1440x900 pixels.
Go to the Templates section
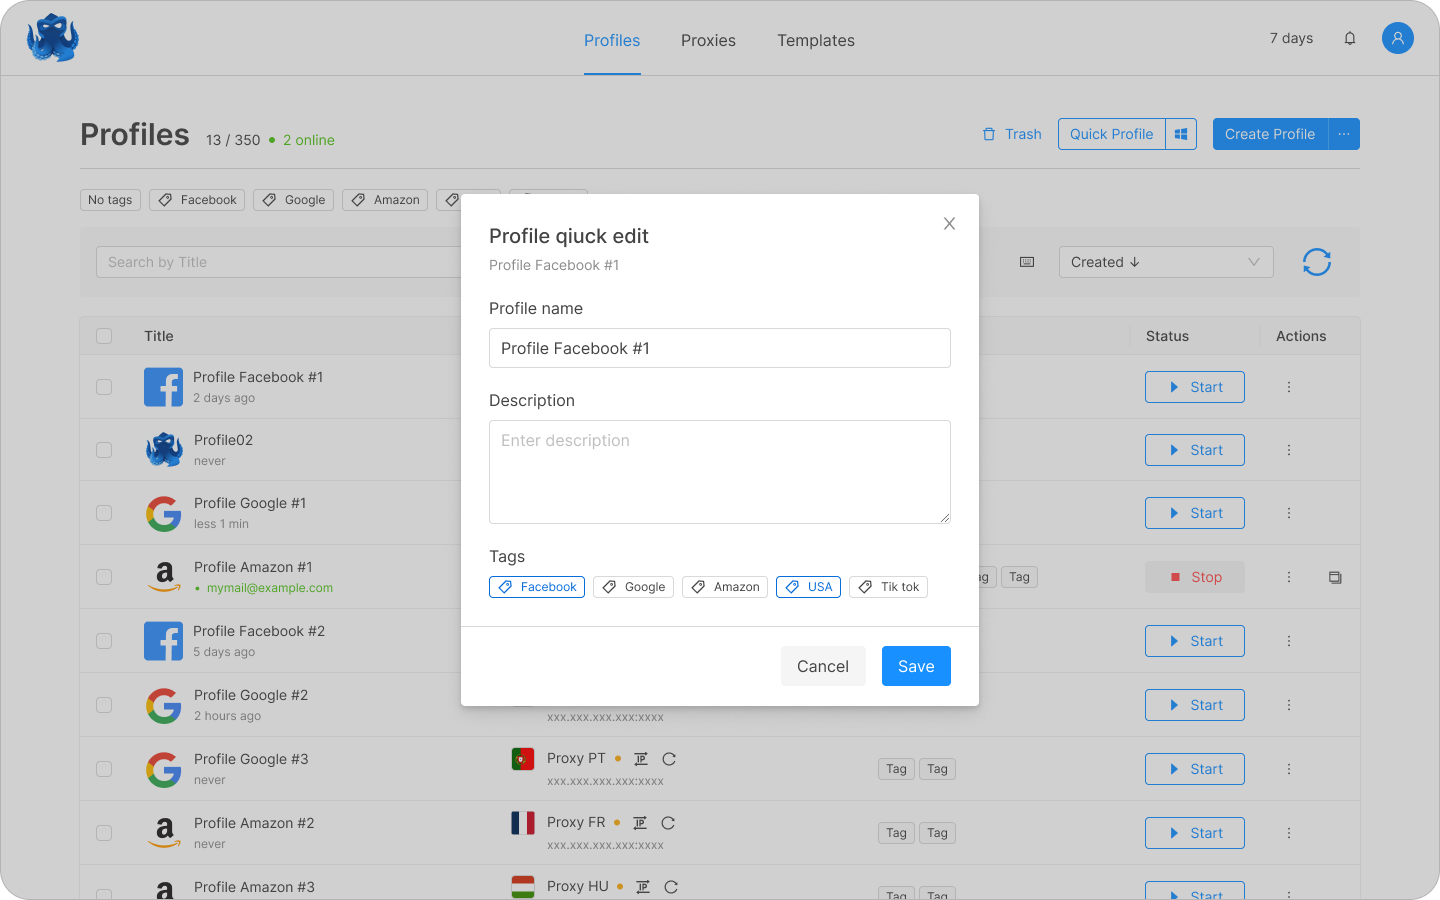[x=815, y=40]
